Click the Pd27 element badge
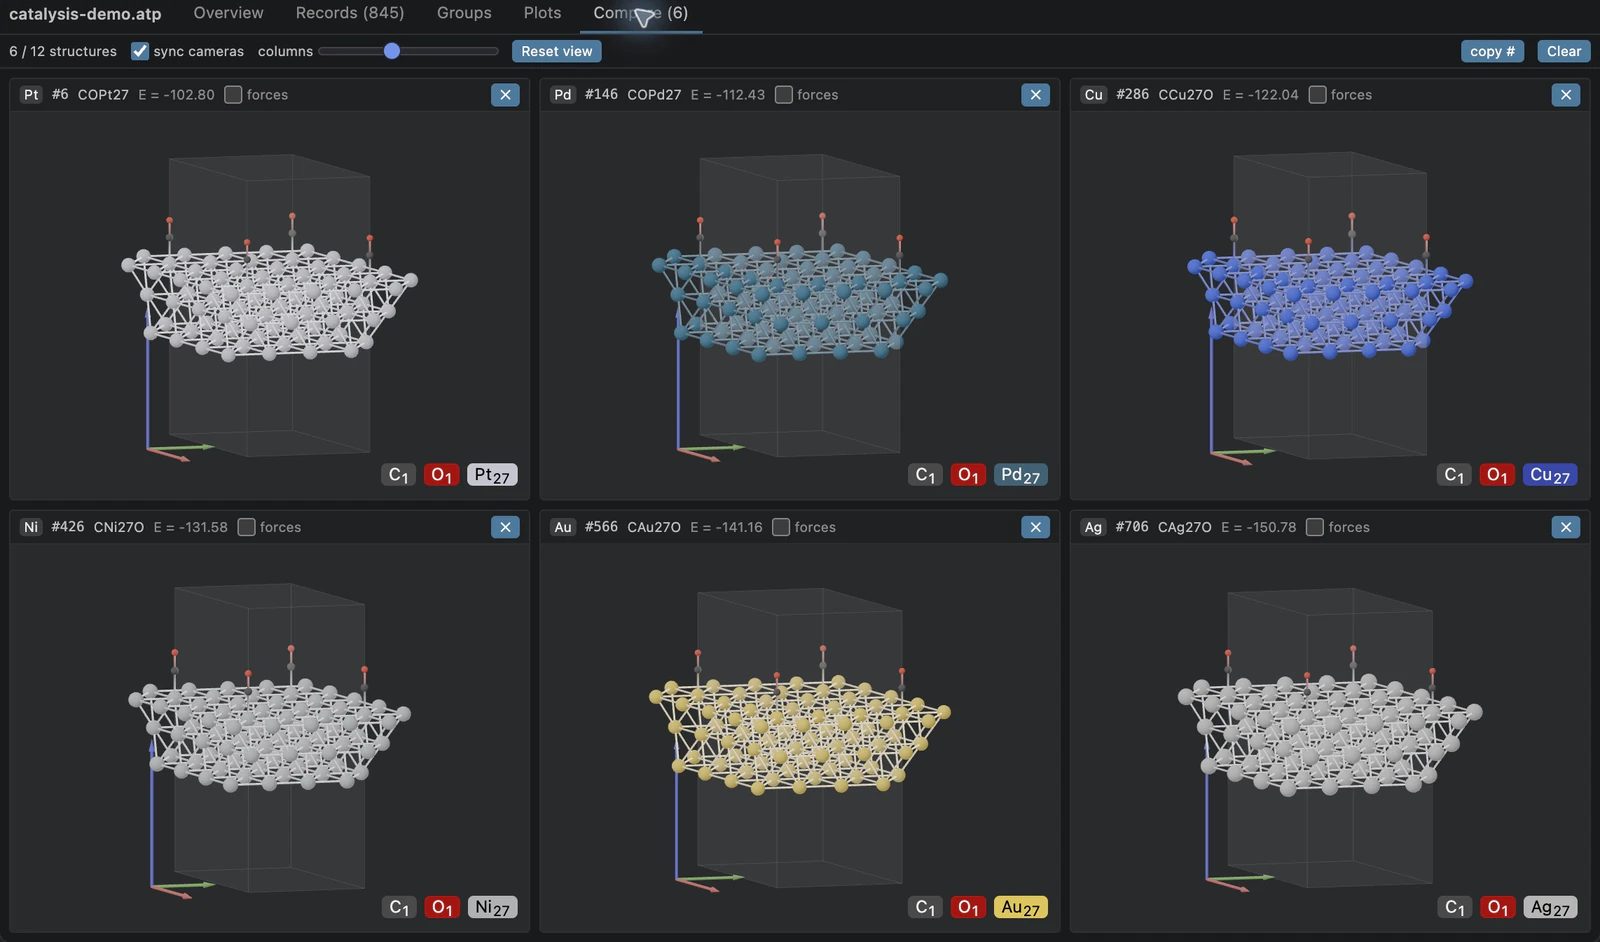This screenshot has width=1600, height=942. [1021, 475]
